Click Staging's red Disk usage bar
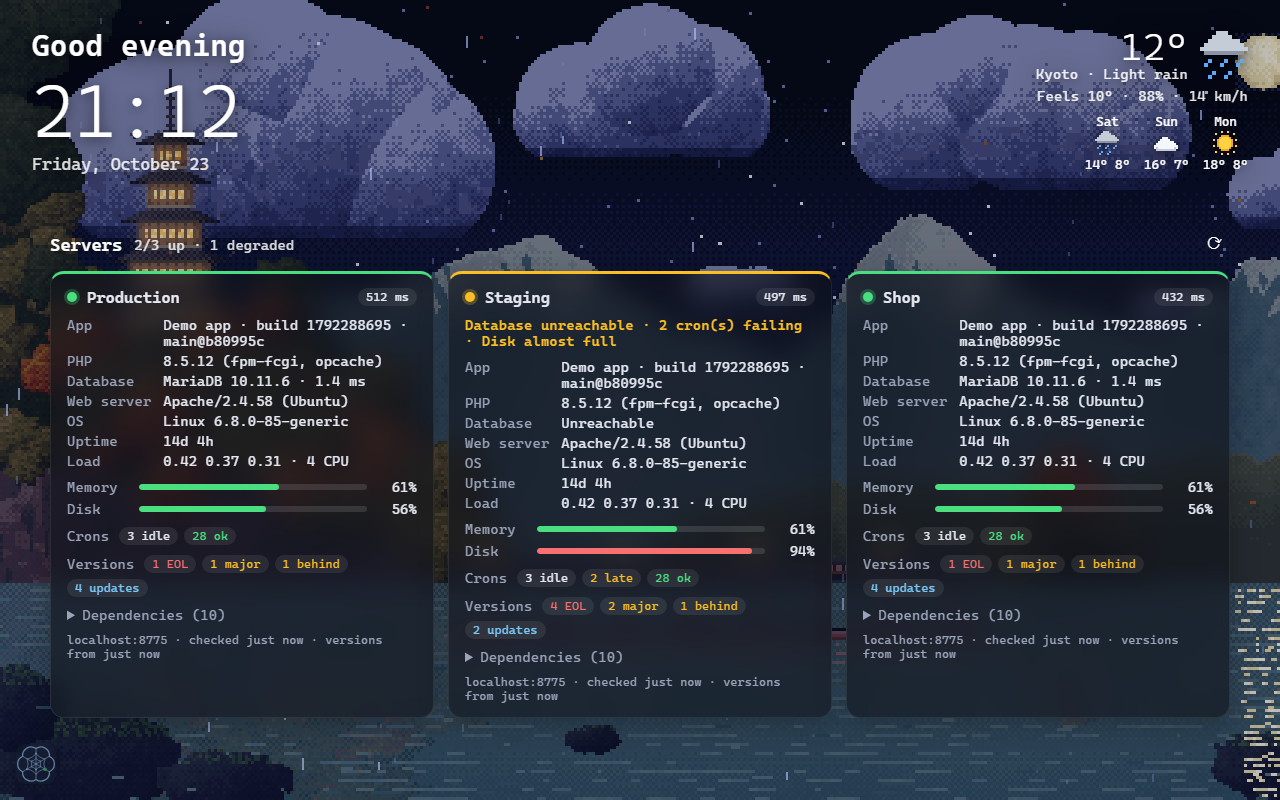Screen dimensions: 1280x800 tap(651, 551)
